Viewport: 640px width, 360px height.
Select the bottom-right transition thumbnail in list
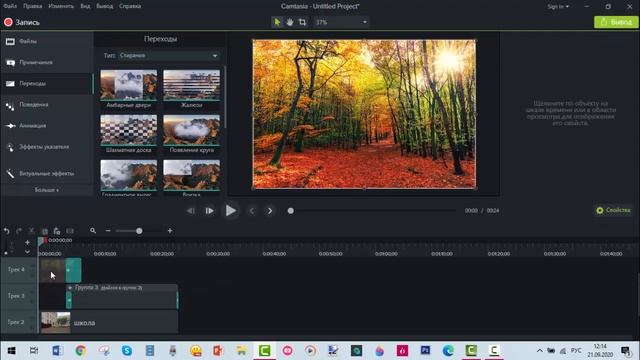[191, 175]
